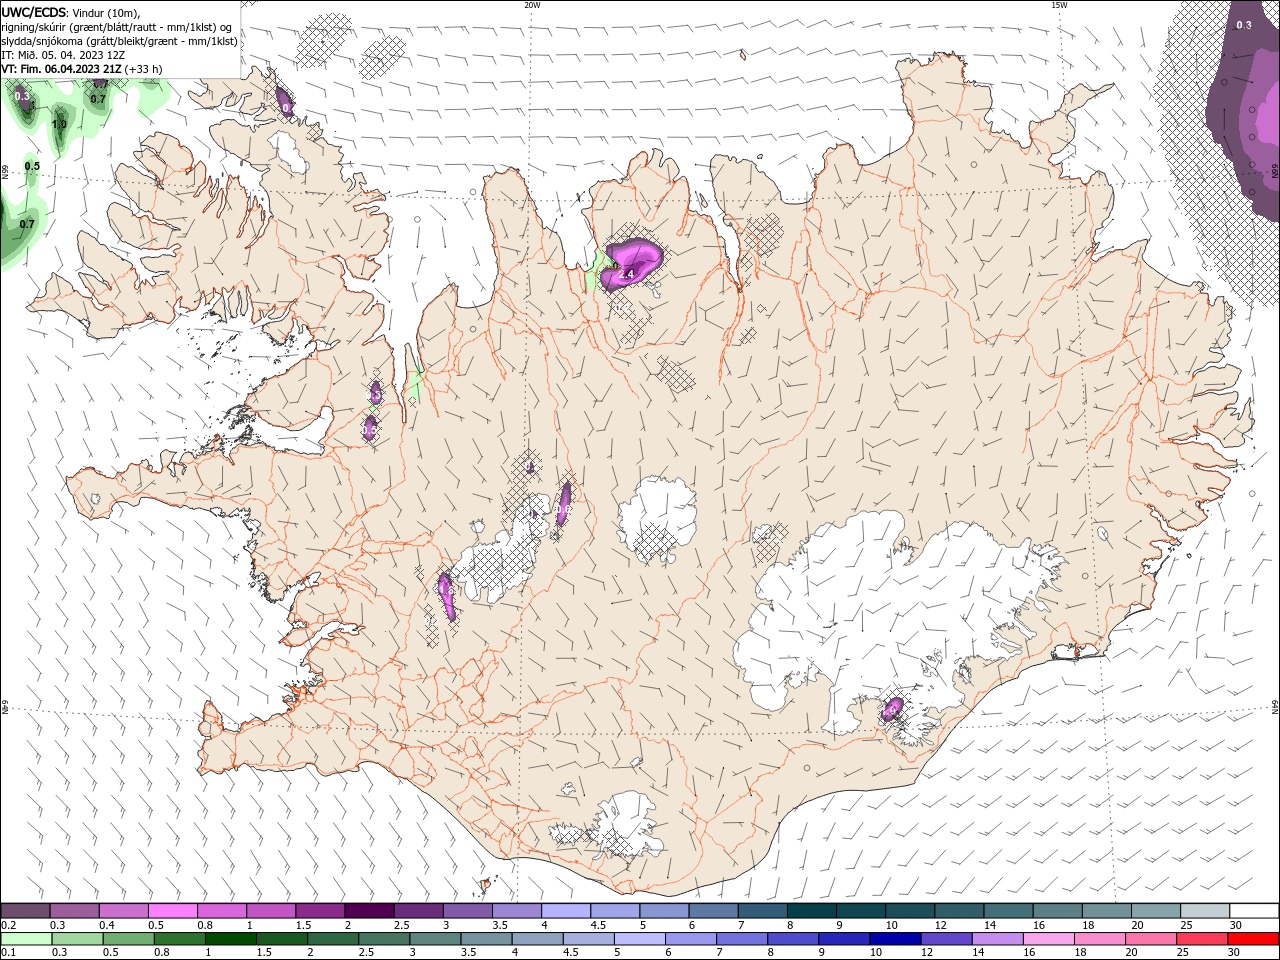Select the VT: Fim. 06.04.2023 21Z line
This screenshot has height=960, width=1280.
(x=62, y=69)
